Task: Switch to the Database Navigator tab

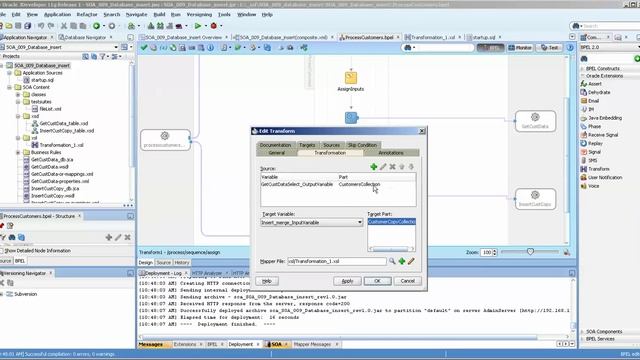Action: coord(85,37)
